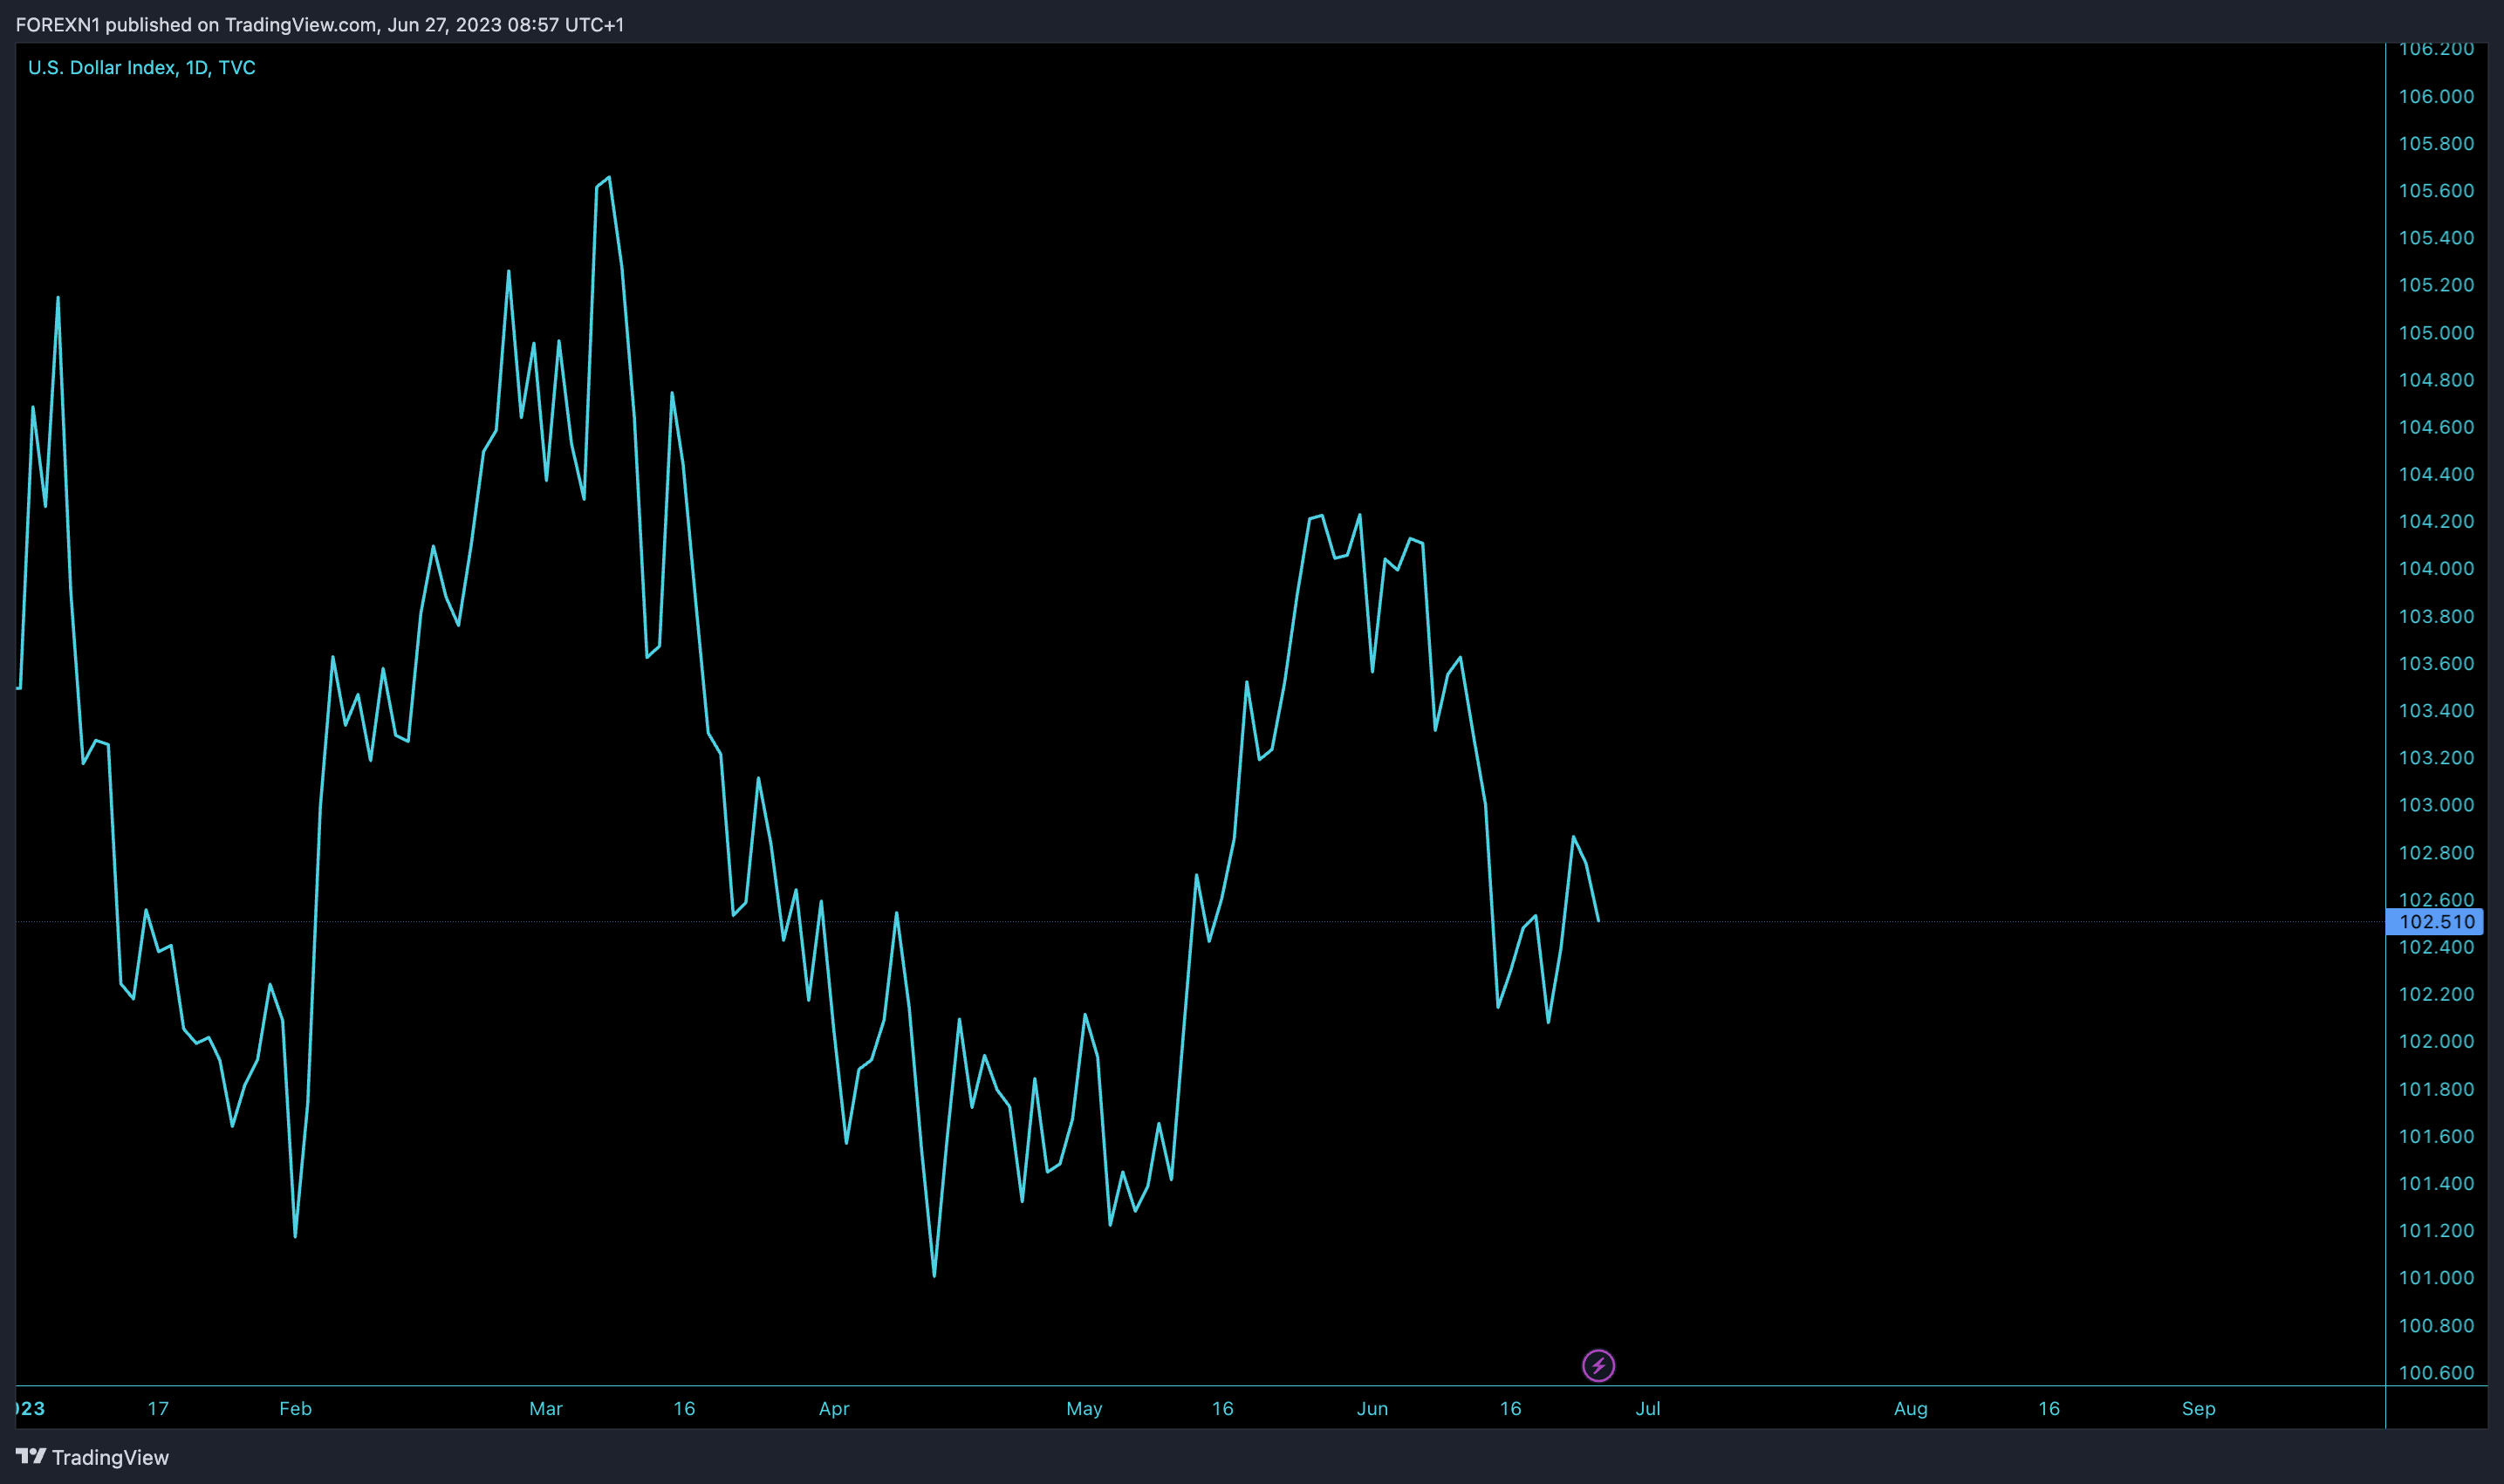Viewport: 2504px width, 1484px height.
Task: Click the 101.800 price axis label
Action: point(2436,1089)
